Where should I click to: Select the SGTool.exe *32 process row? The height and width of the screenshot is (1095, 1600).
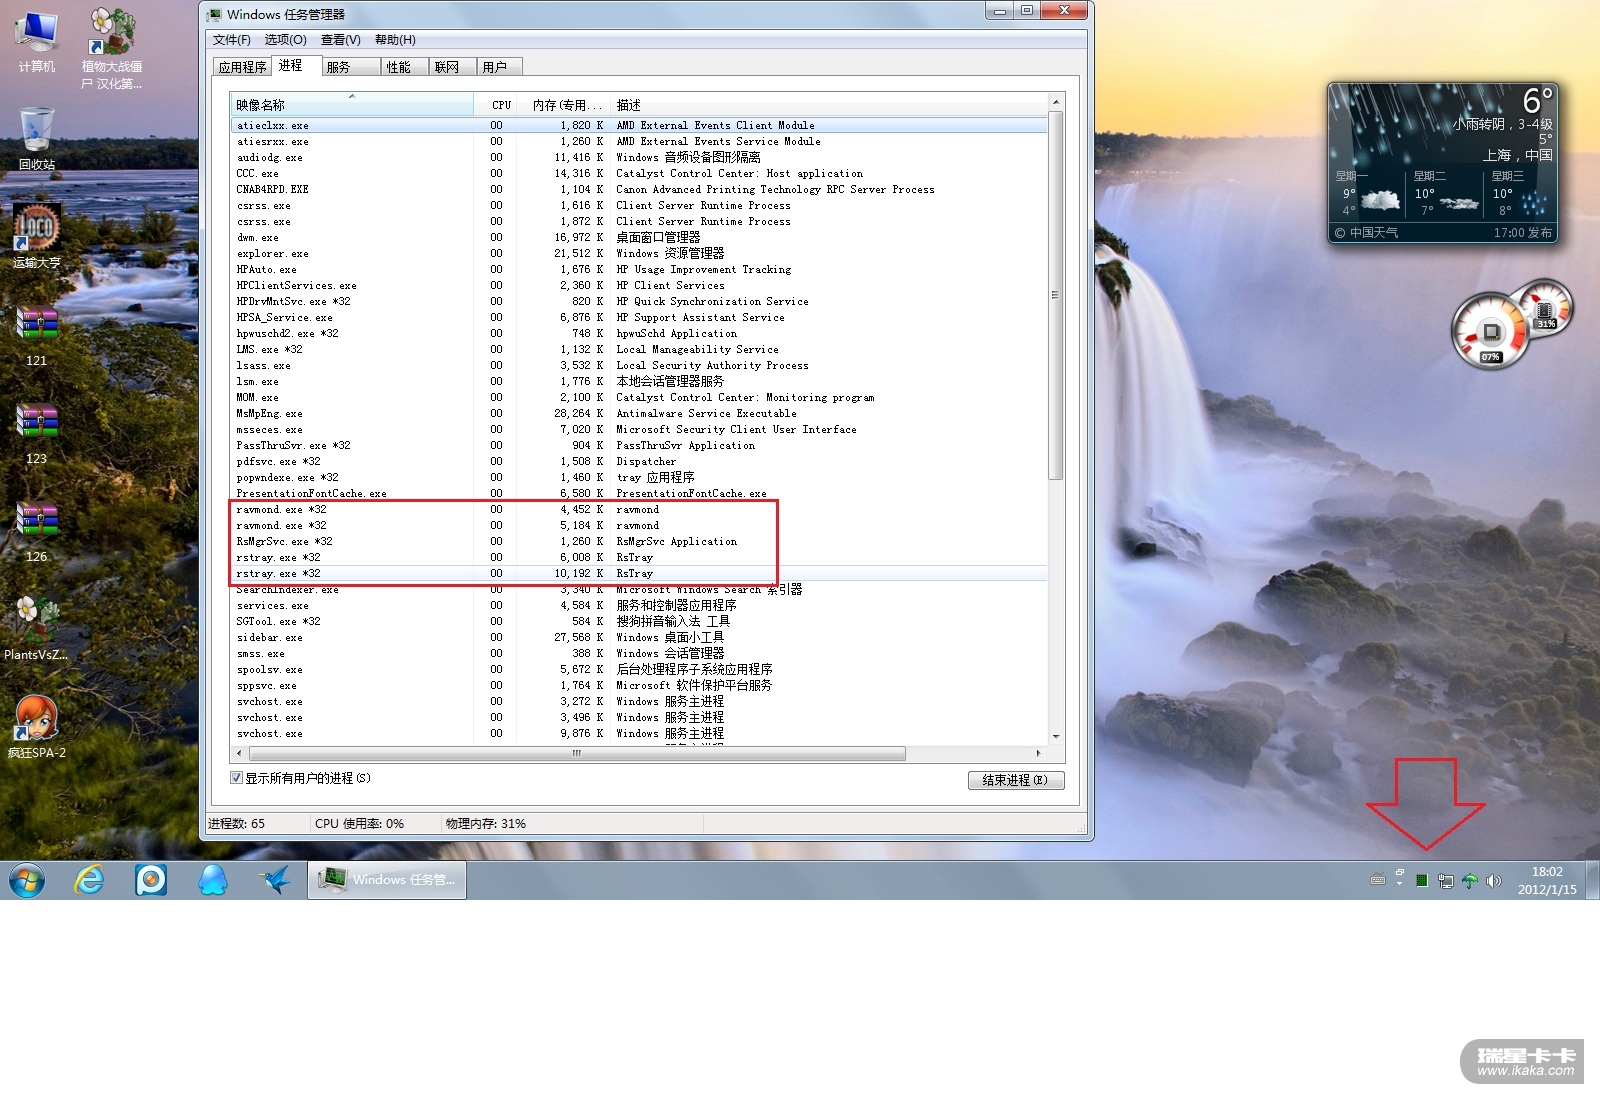(639, 622)
